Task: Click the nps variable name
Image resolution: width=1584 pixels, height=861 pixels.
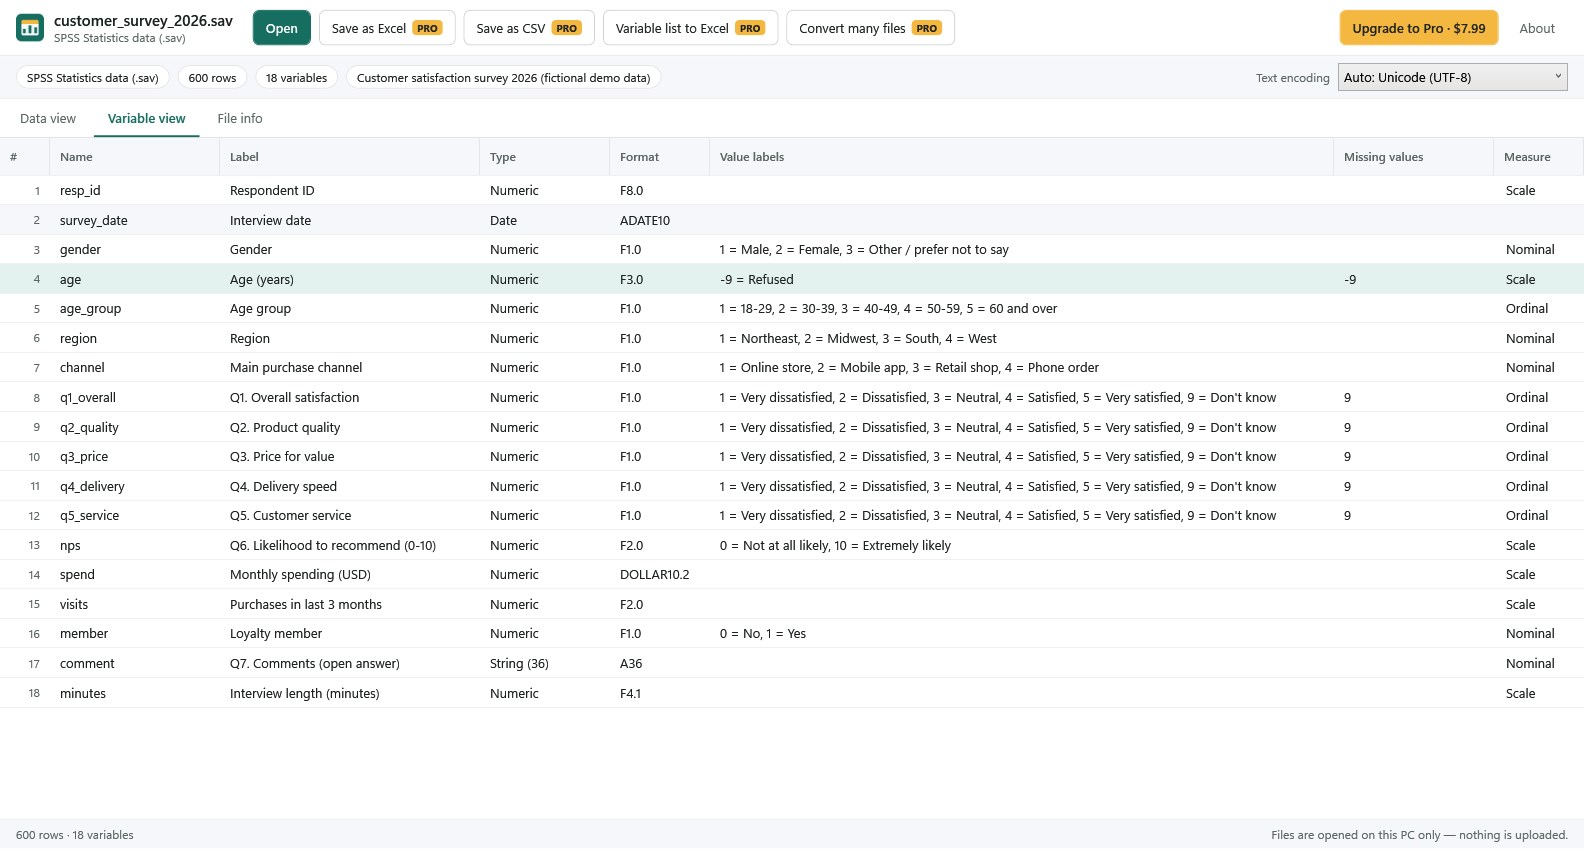Action: [x=70, y=545]
